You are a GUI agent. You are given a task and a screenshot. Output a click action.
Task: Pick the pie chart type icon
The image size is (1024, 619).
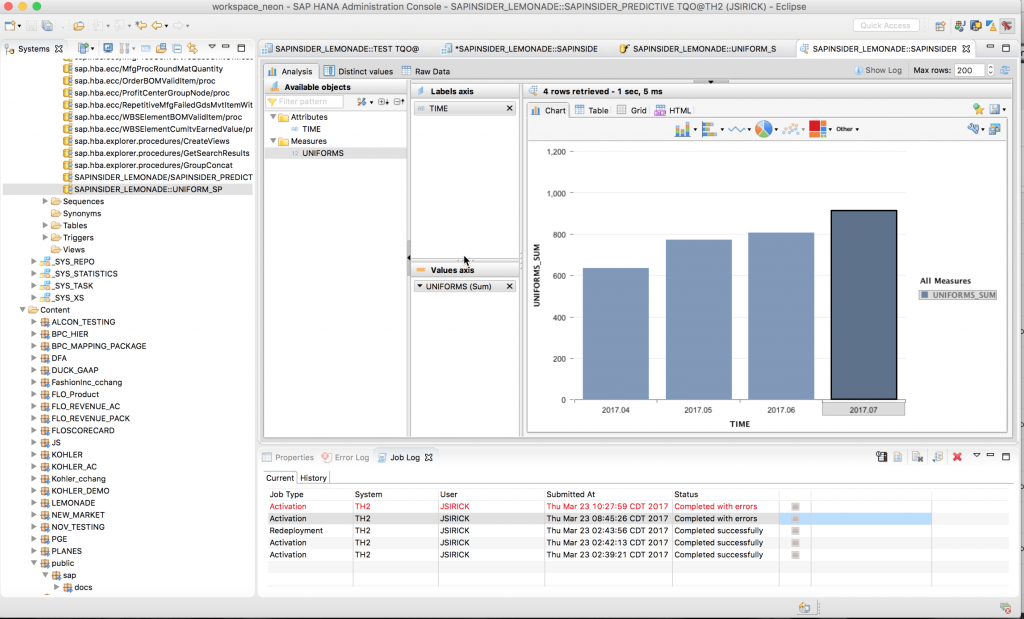point(763,129)
